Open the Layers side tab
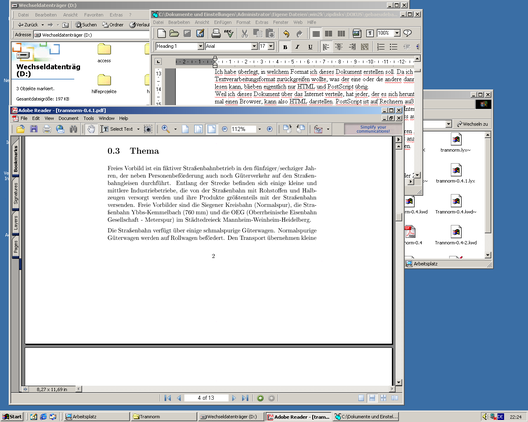 pyautogui.click(x=15, y=223)
